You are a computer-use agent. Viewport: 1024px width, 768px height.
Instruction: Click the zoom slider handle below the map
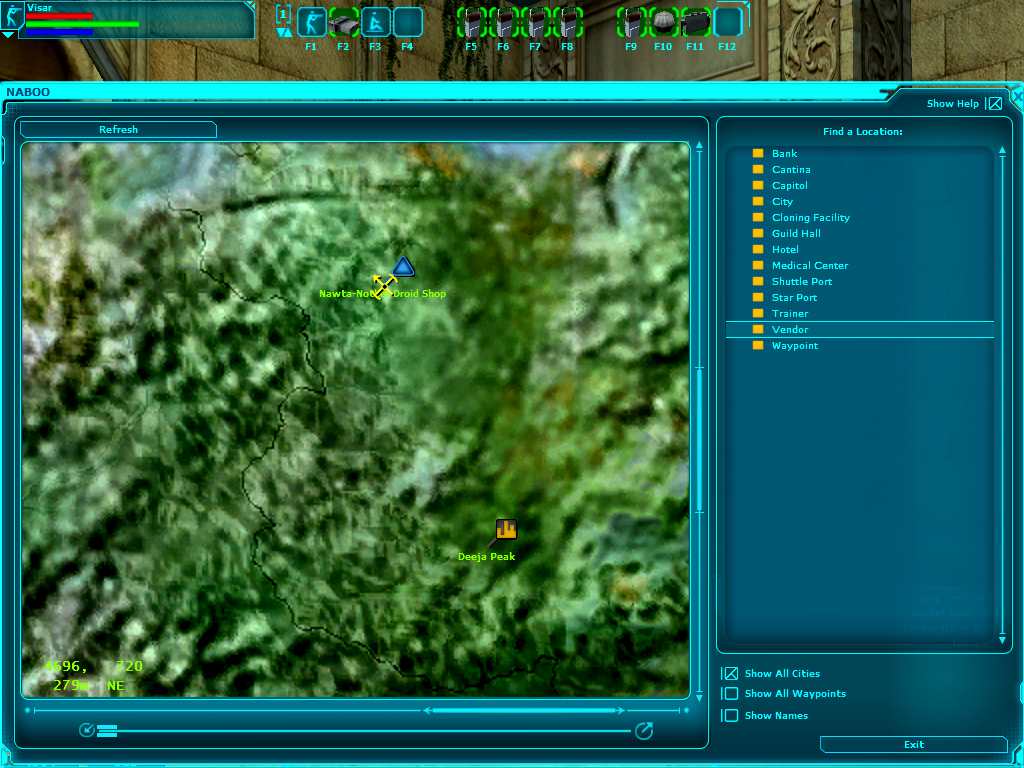107,731
